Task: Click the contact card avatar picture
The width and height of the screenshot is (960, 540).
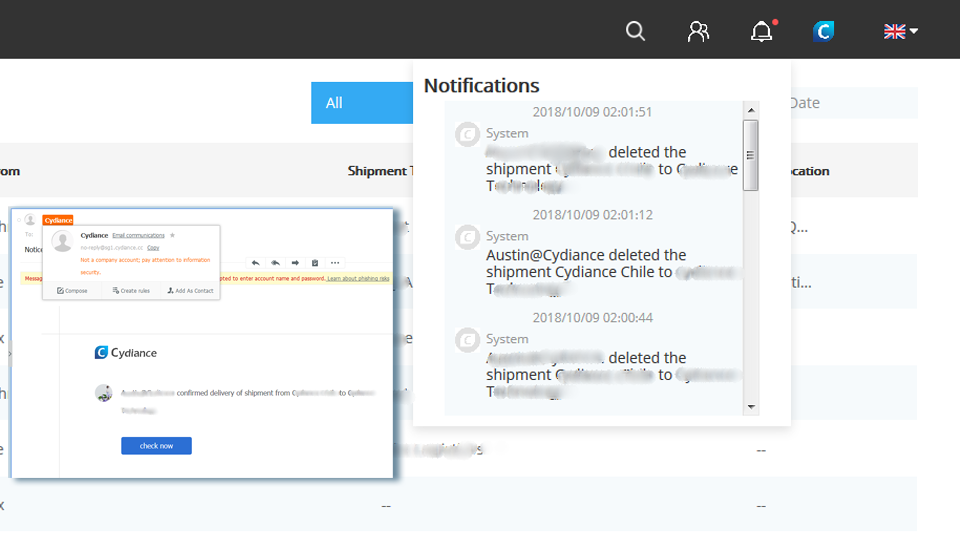Action: 62,241
